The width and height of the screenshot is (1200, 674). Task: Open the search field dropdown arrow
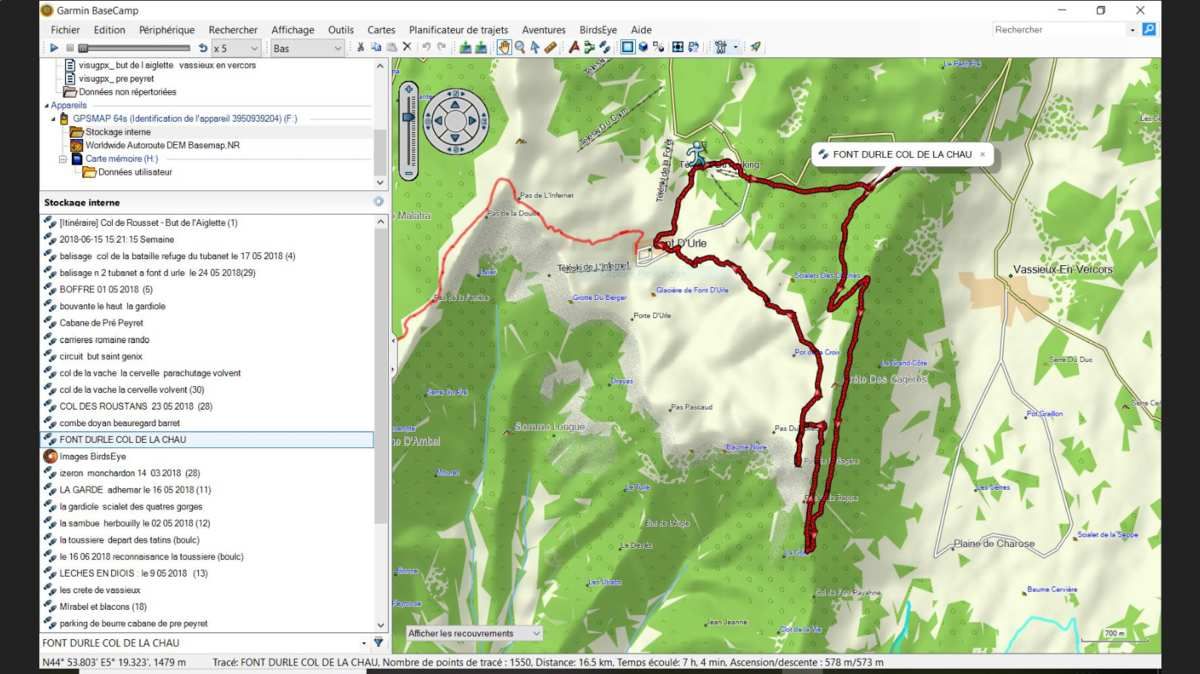1133,30
